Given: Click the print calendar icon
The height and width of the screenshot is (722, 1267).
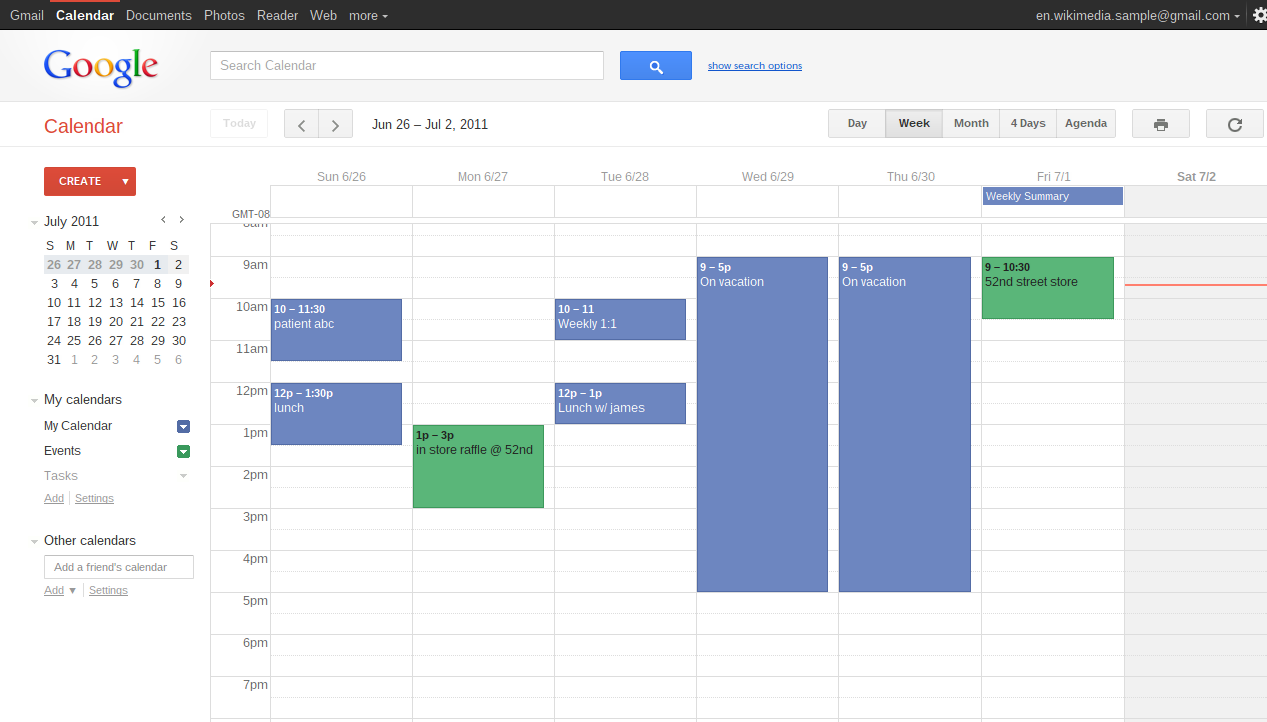Looking at the screenshot, I should (1160, 123).
